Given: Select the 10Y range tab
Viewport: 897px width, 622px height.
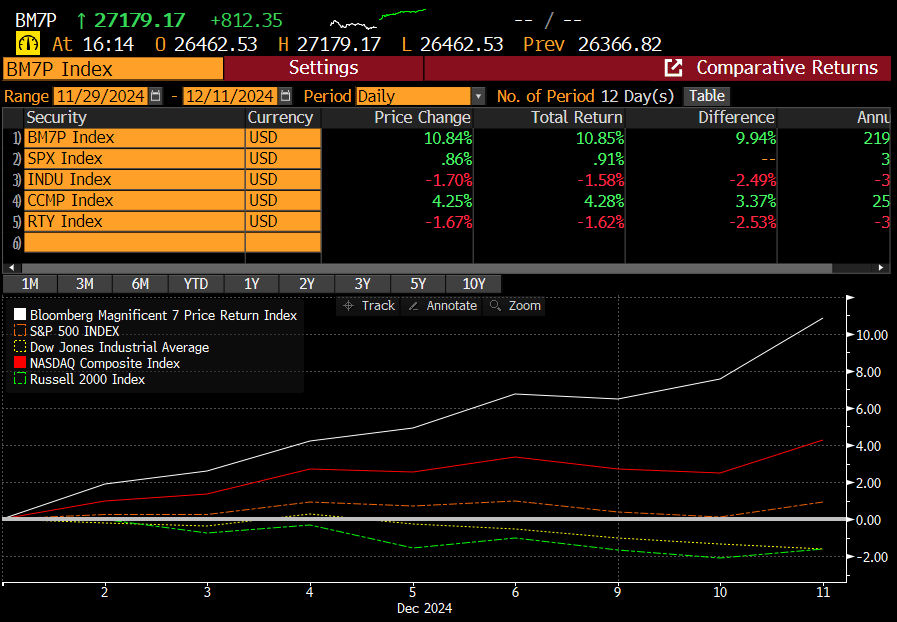Looking at the screenshot, I should coord(474,284).
